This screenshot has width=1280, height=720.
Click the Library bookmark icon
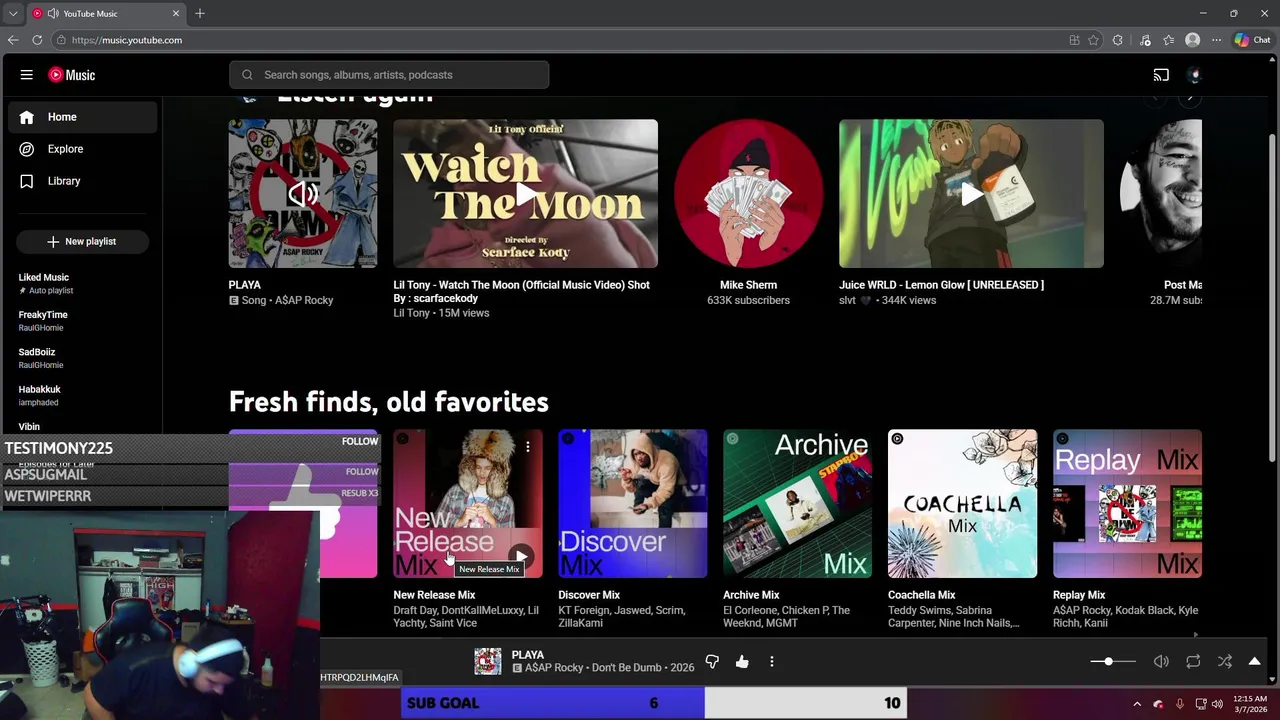click(x=27, y=181)
